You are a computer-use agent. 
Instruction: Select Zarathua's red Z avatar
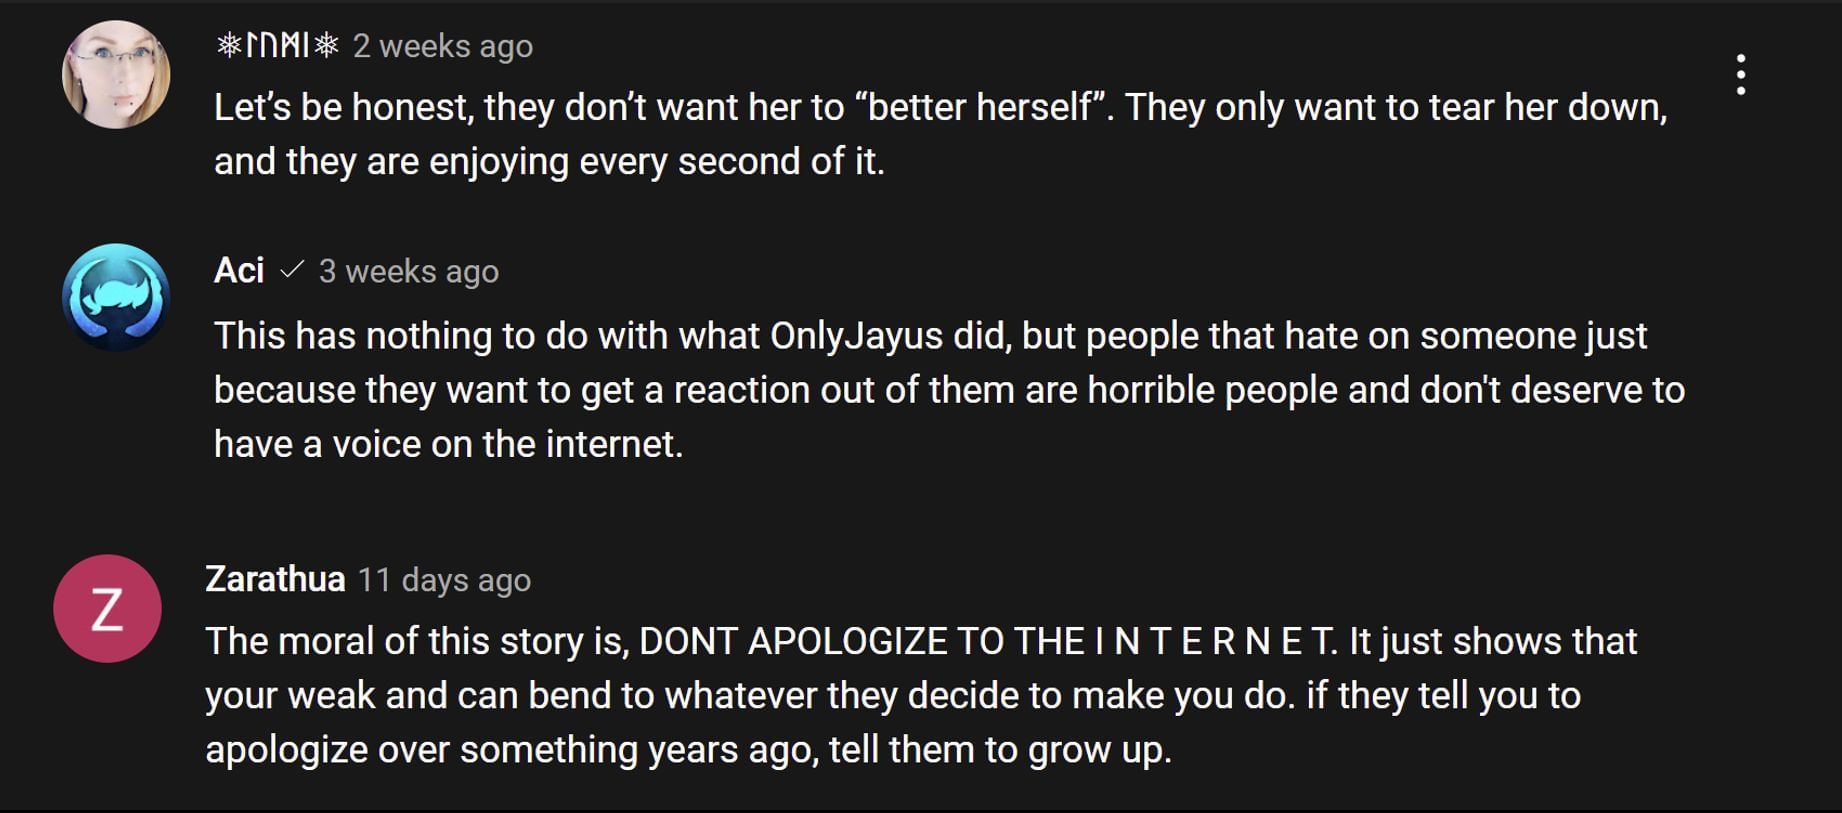[105, 608]
